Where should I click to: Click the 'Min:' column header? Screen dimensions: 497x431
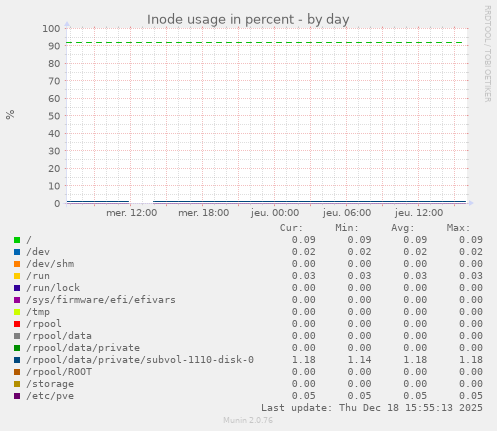click(347, 228)
